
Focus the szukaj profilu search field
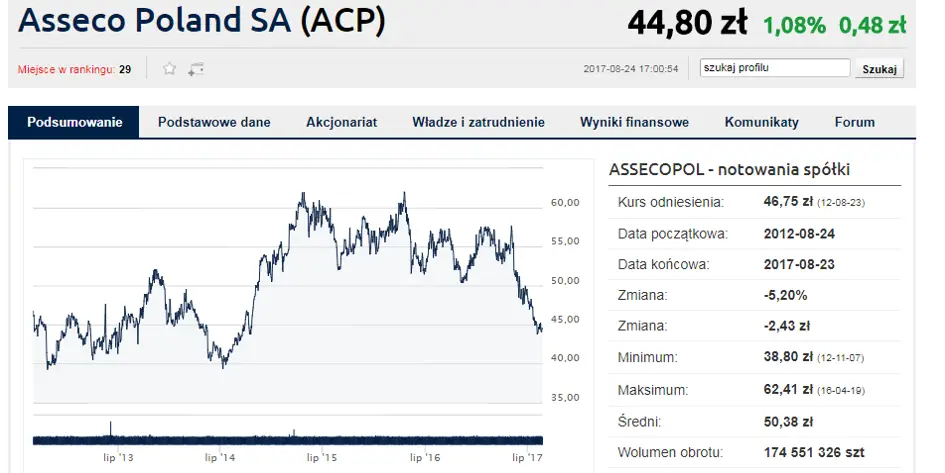pyautogui.click(x=775, y=68)
